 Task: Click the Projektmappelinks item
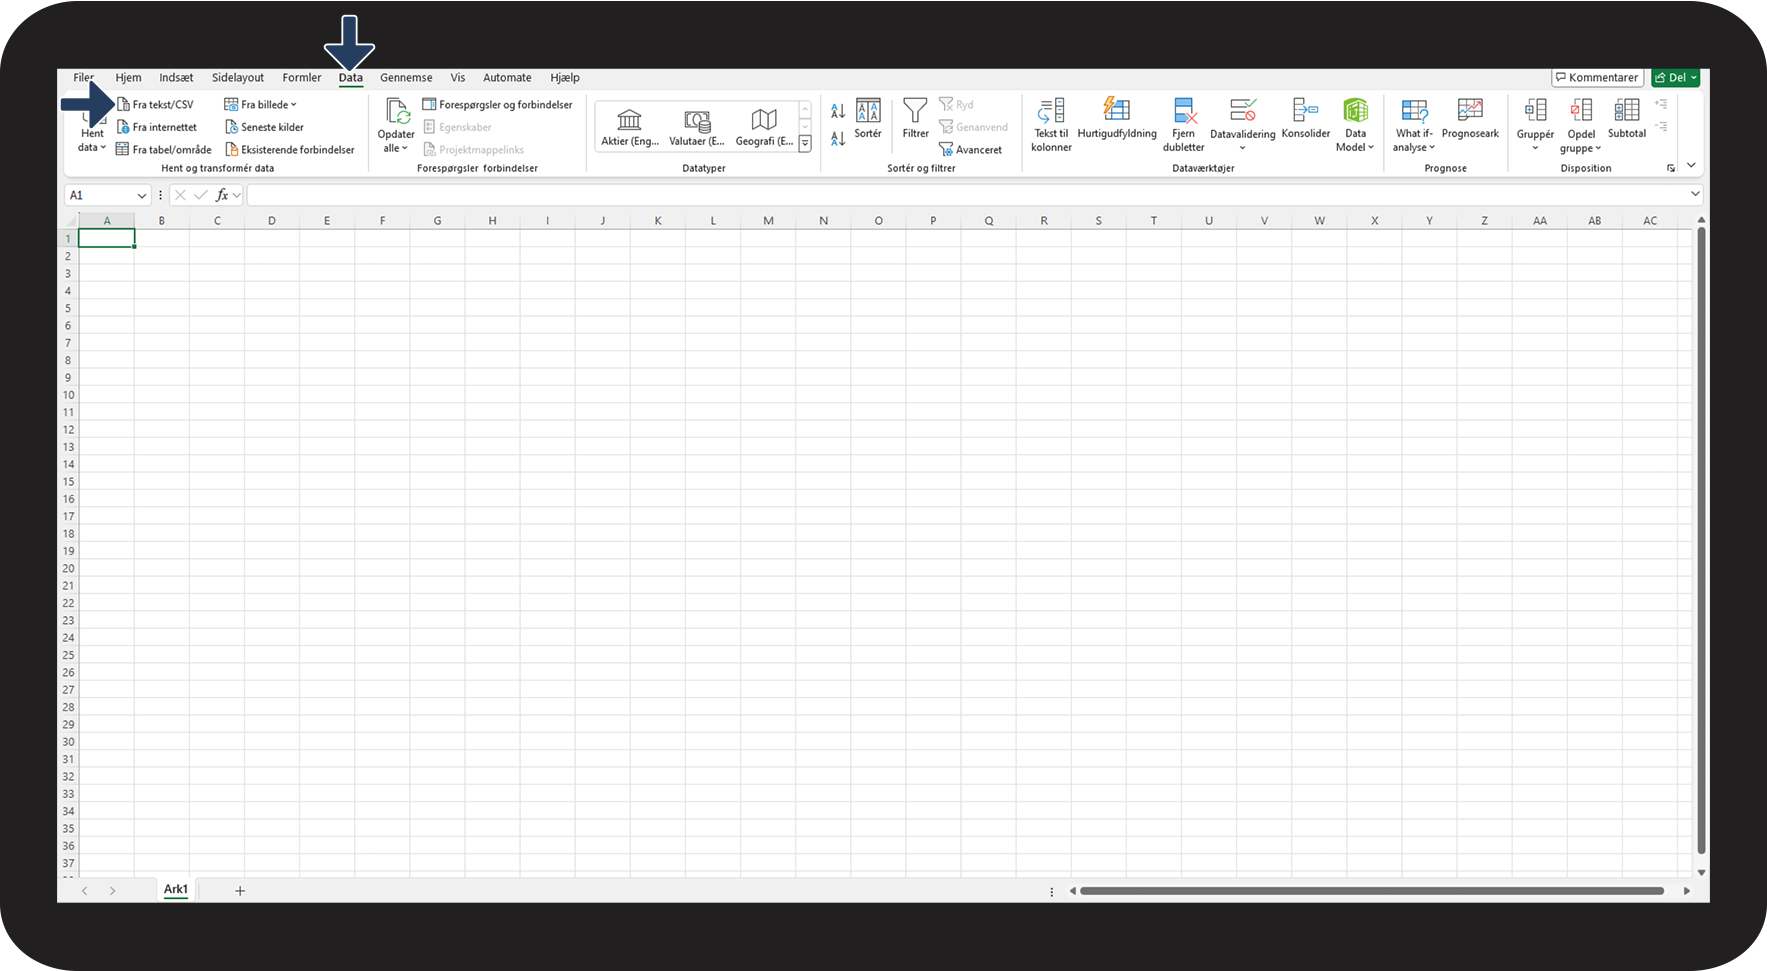tap(473, 150)
